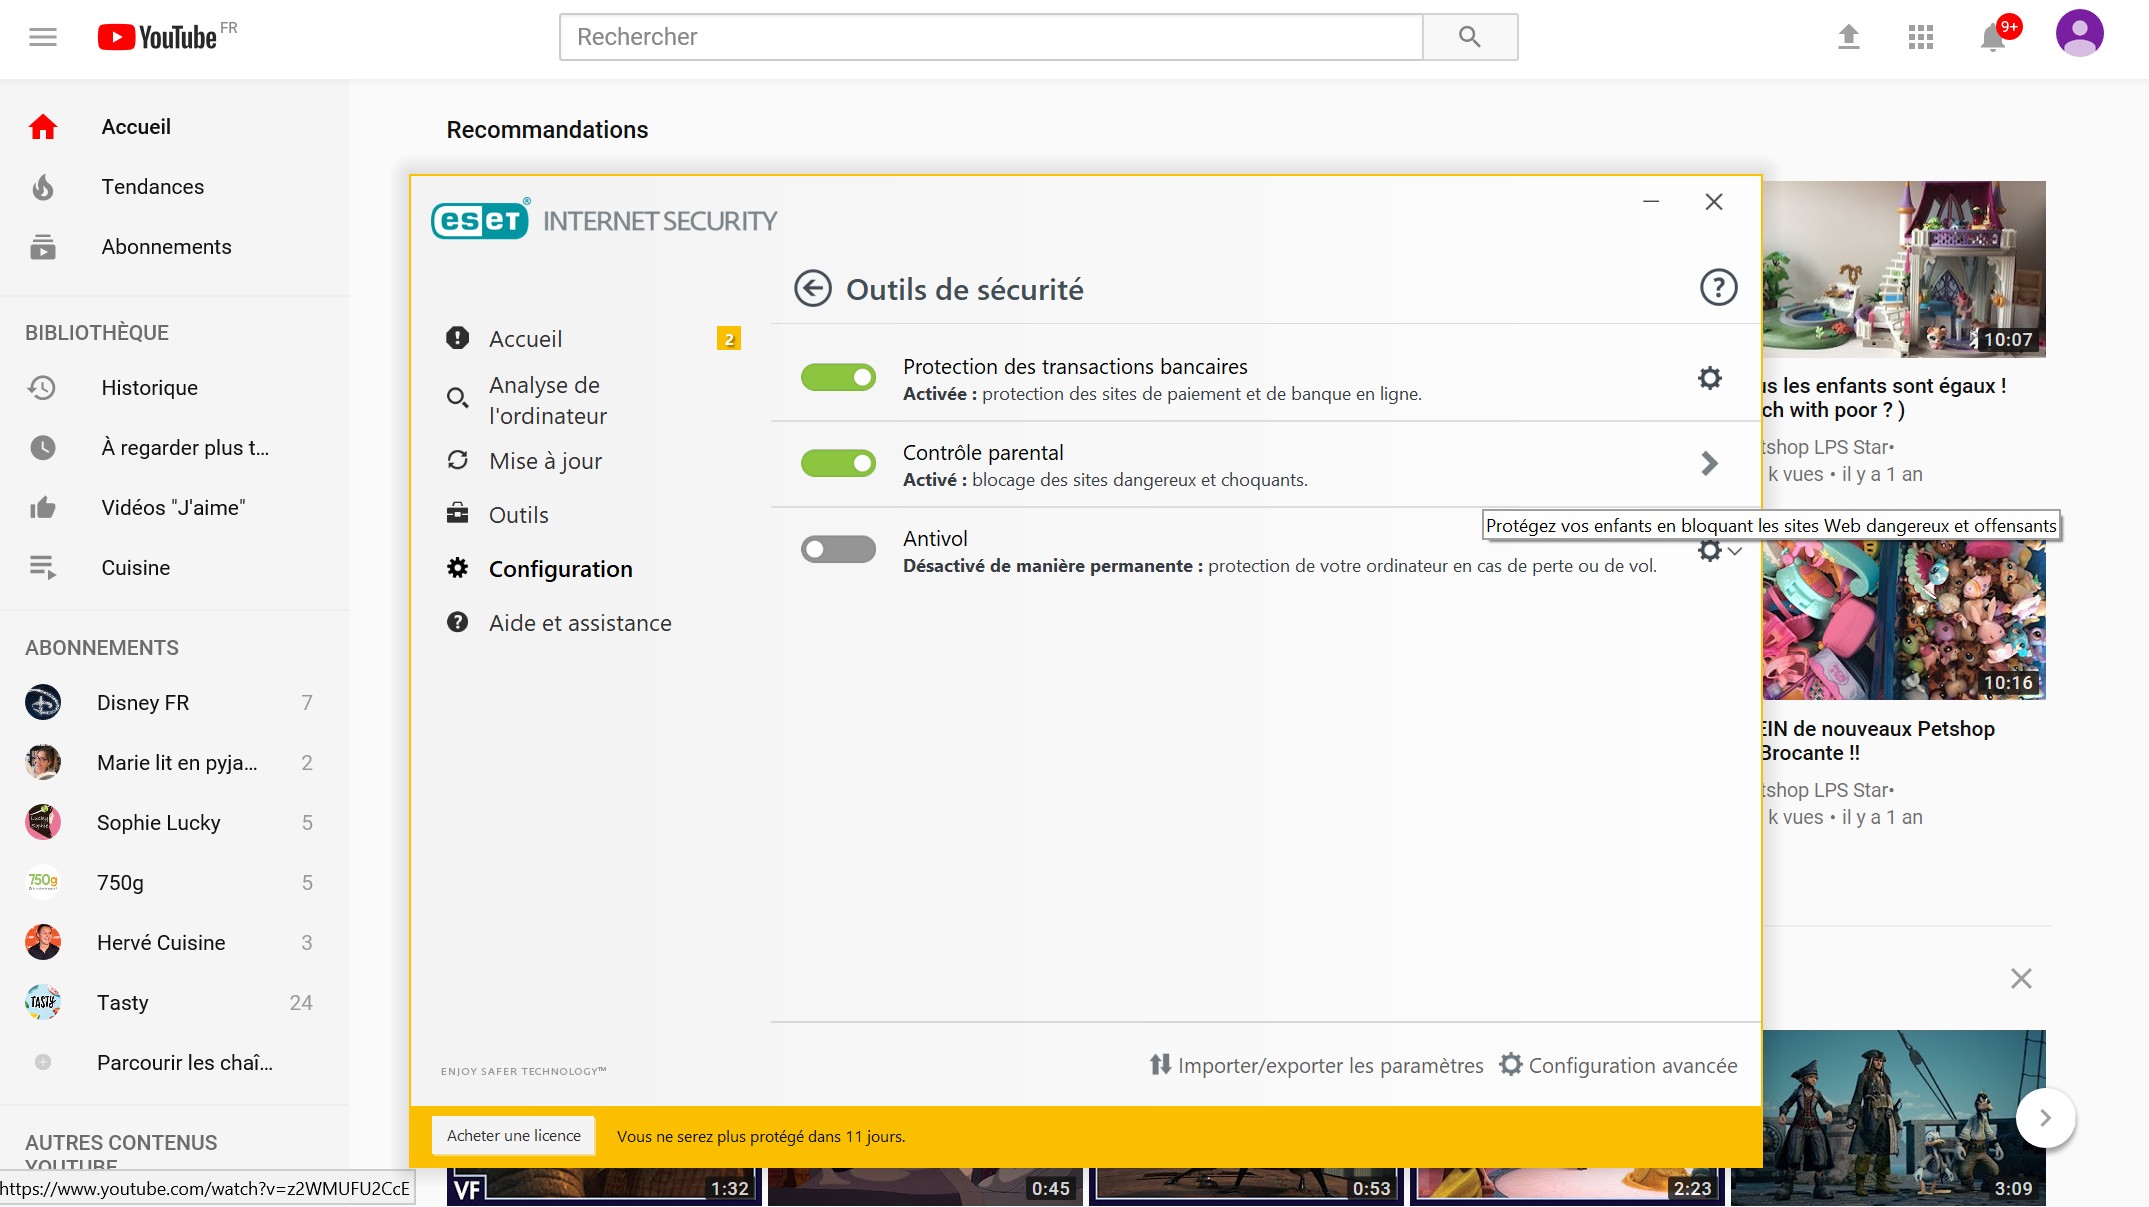Image resolution: width=2149 pixels, height=1207 pixels.
Task: Select Outils in the ESET sidebar
Action: pos(518,515)
